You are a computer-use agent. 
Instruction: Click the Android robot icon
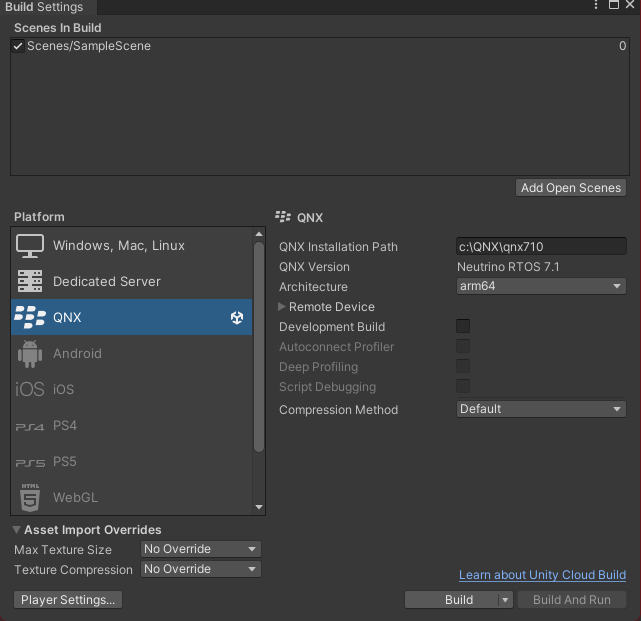point(30,354)
